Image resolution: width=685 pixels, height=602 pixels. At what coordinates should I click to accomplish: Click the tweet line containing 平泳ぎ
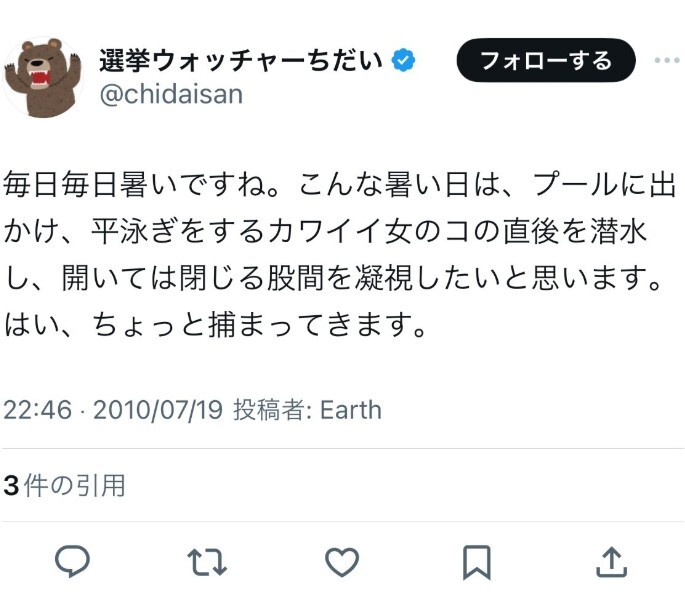tap(325, 231)
